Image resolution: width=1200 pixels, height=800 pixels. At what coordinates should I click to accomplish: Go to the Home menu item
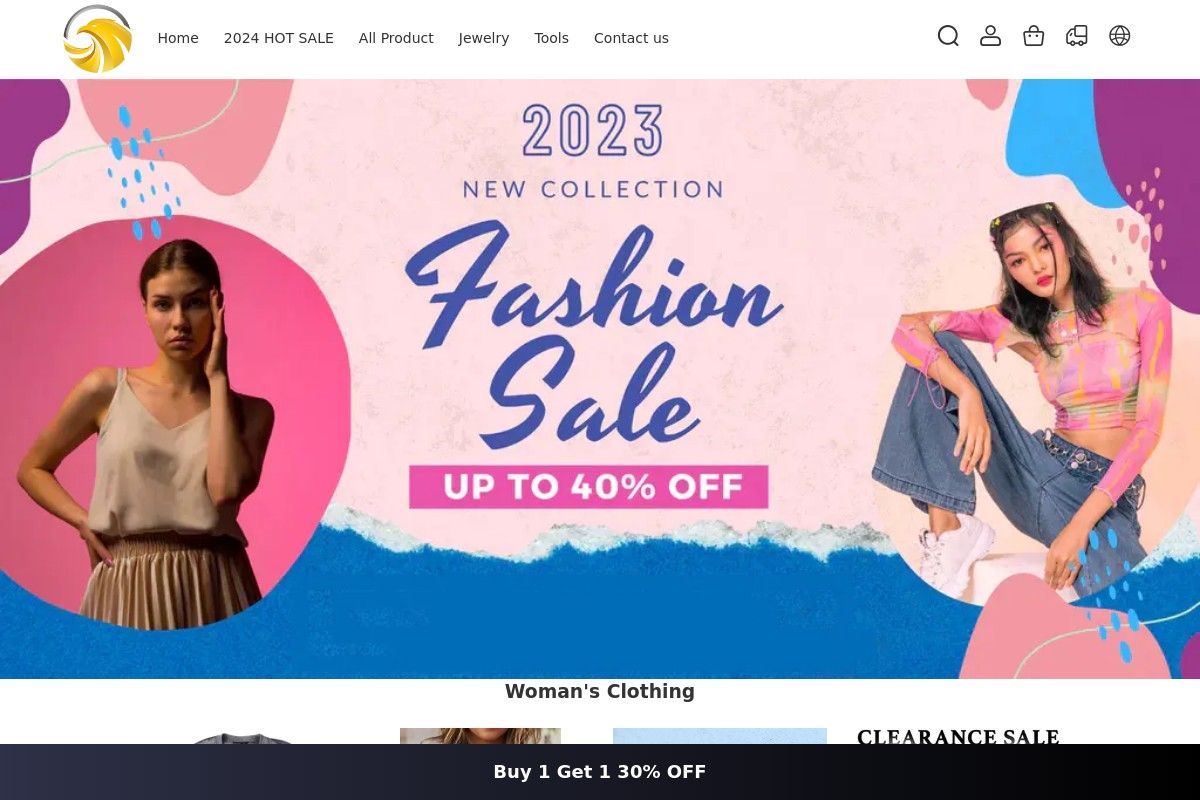pyautogui.click(x=178, y=38)
